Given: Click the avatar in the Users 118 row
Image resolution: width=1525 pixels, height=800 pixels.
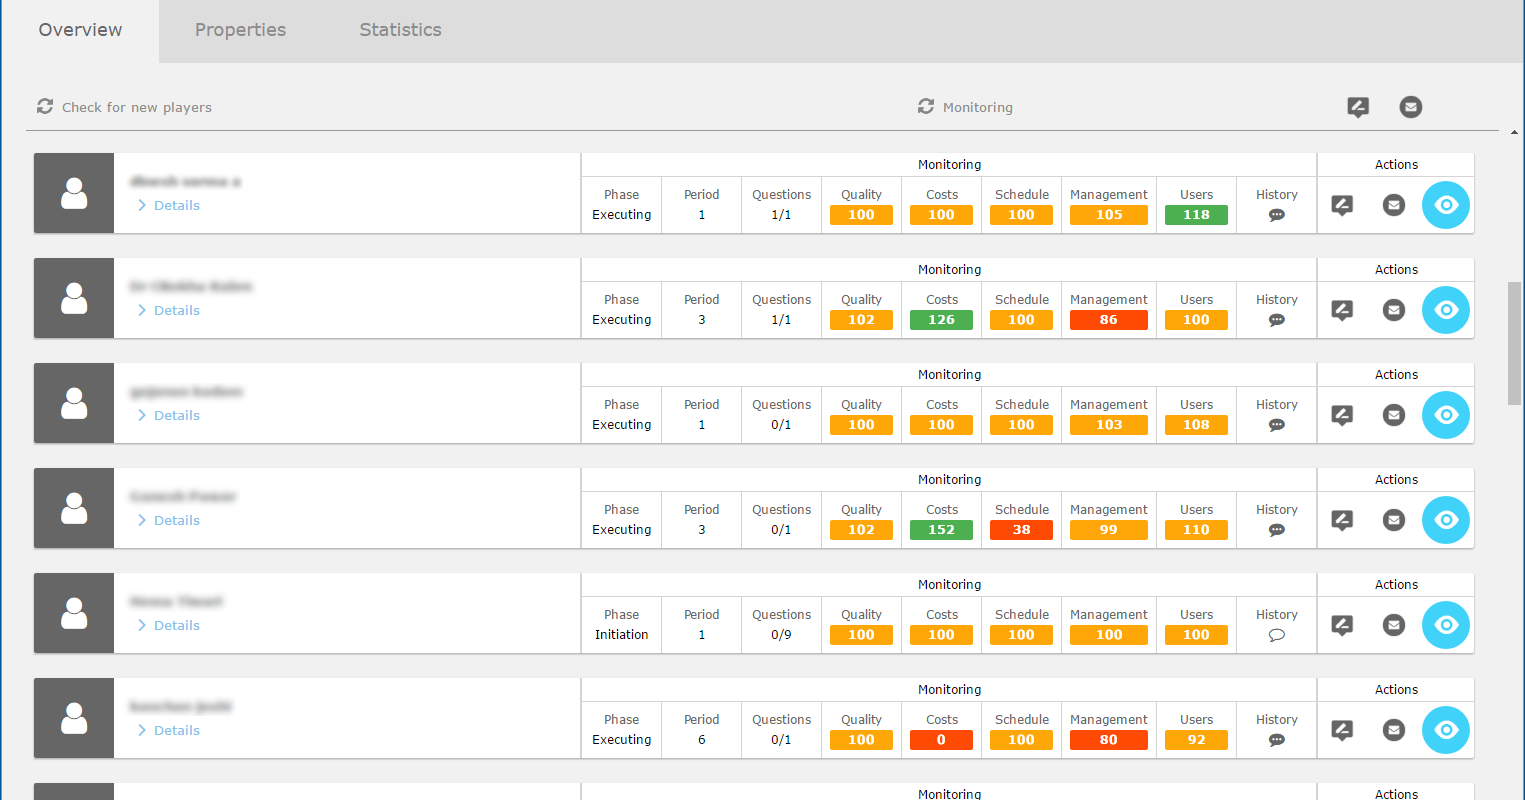Looking at the screenshot, I should [74, 193].
